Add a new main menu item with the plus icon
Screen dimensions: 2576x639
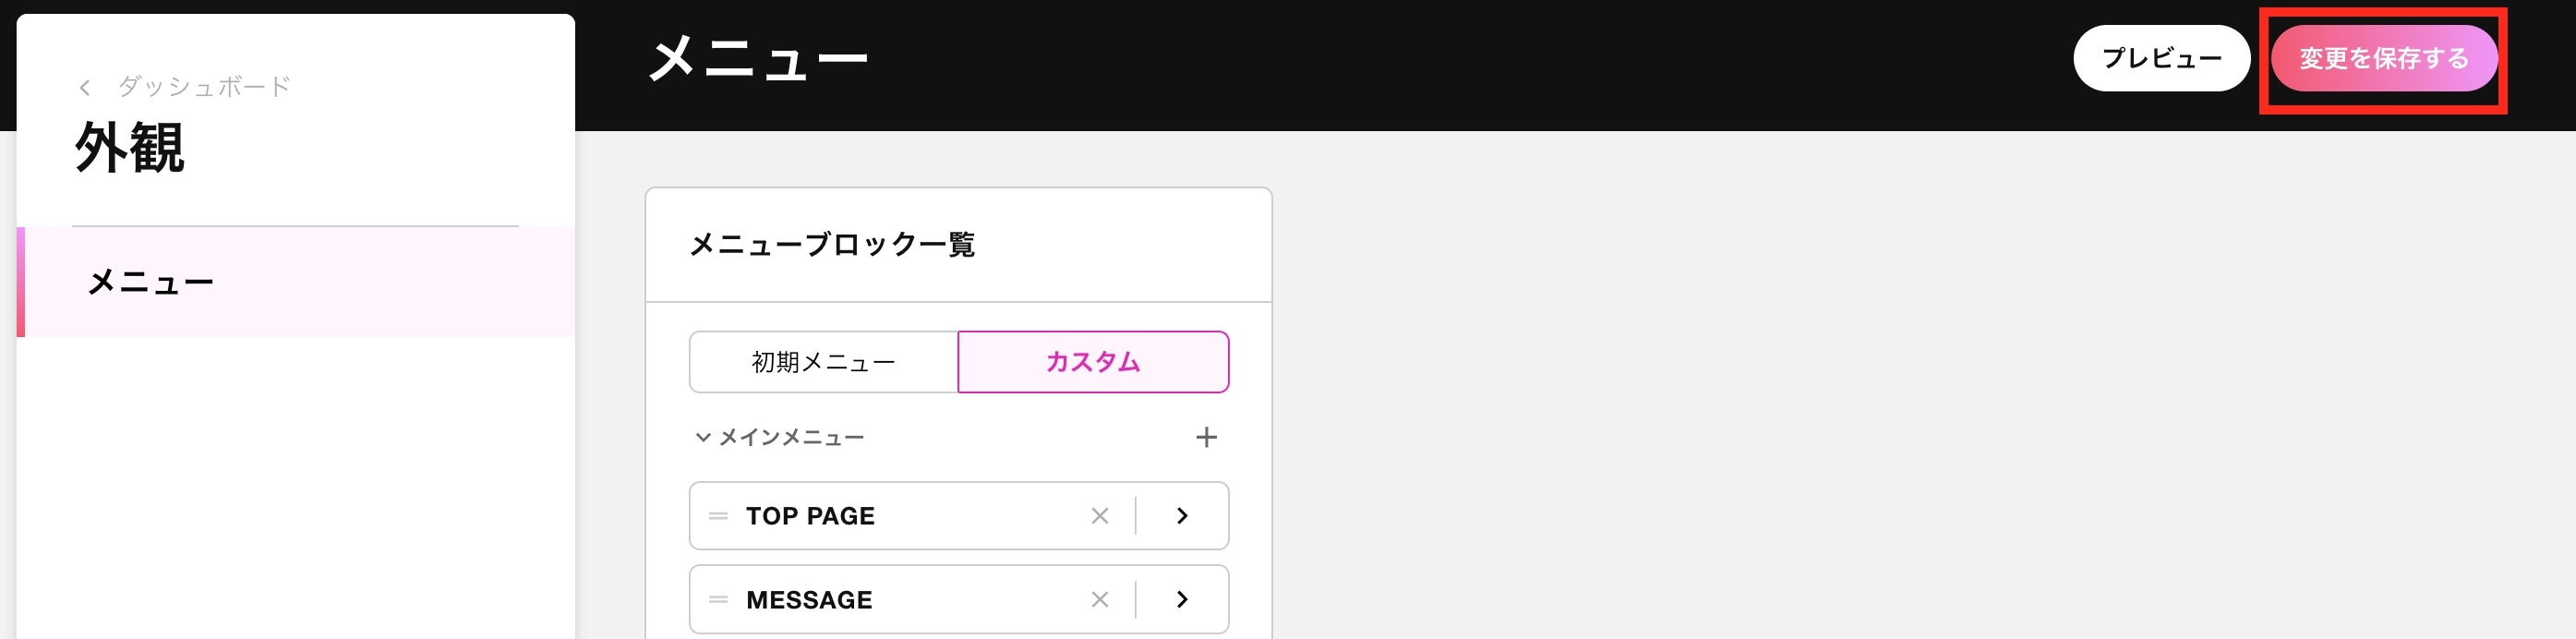click(1206, 437)
